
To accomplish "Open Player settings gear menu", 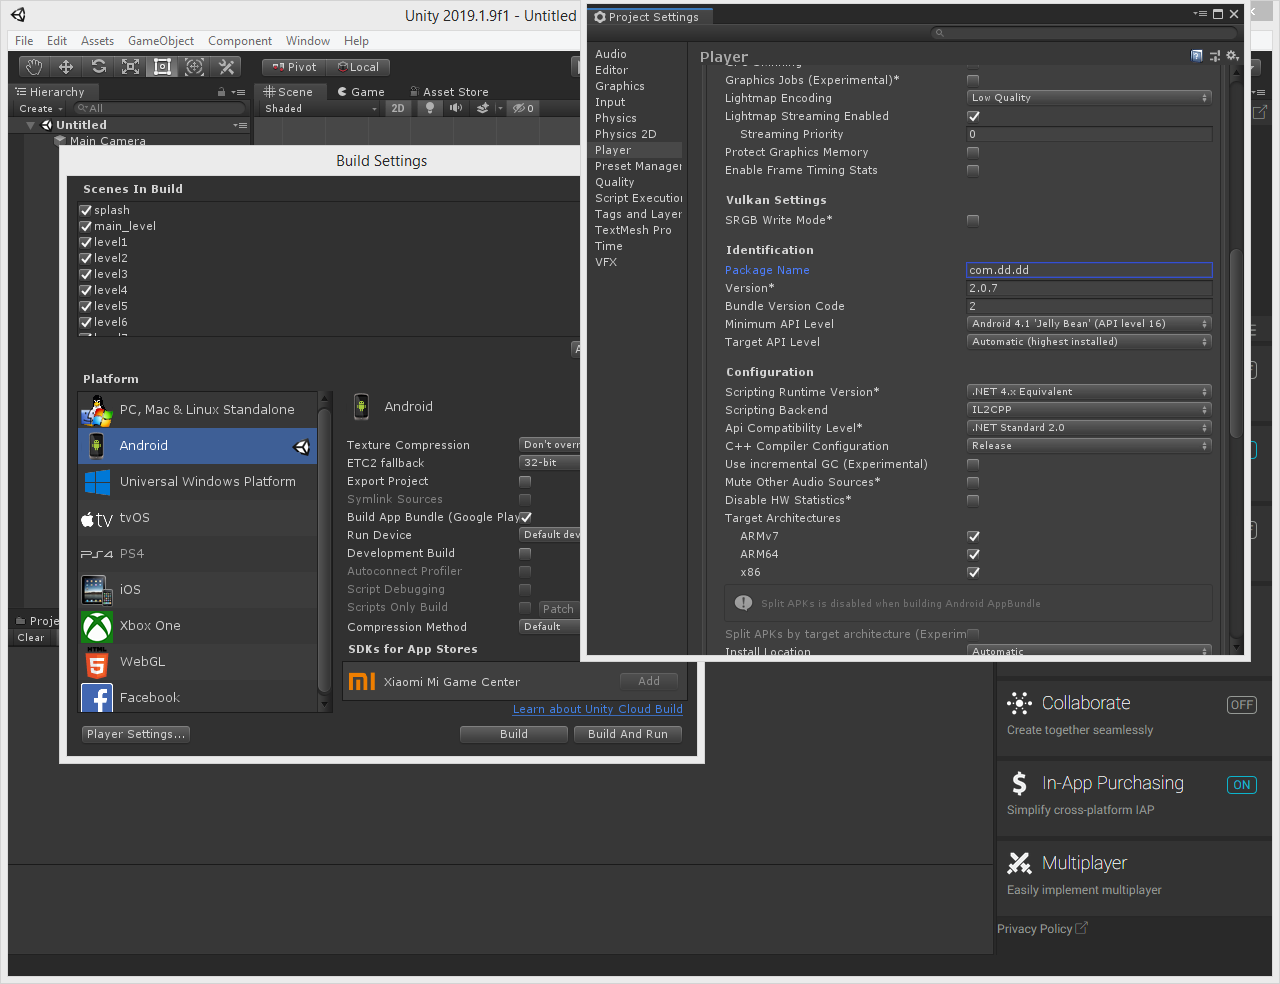I will click(1232, 56).
